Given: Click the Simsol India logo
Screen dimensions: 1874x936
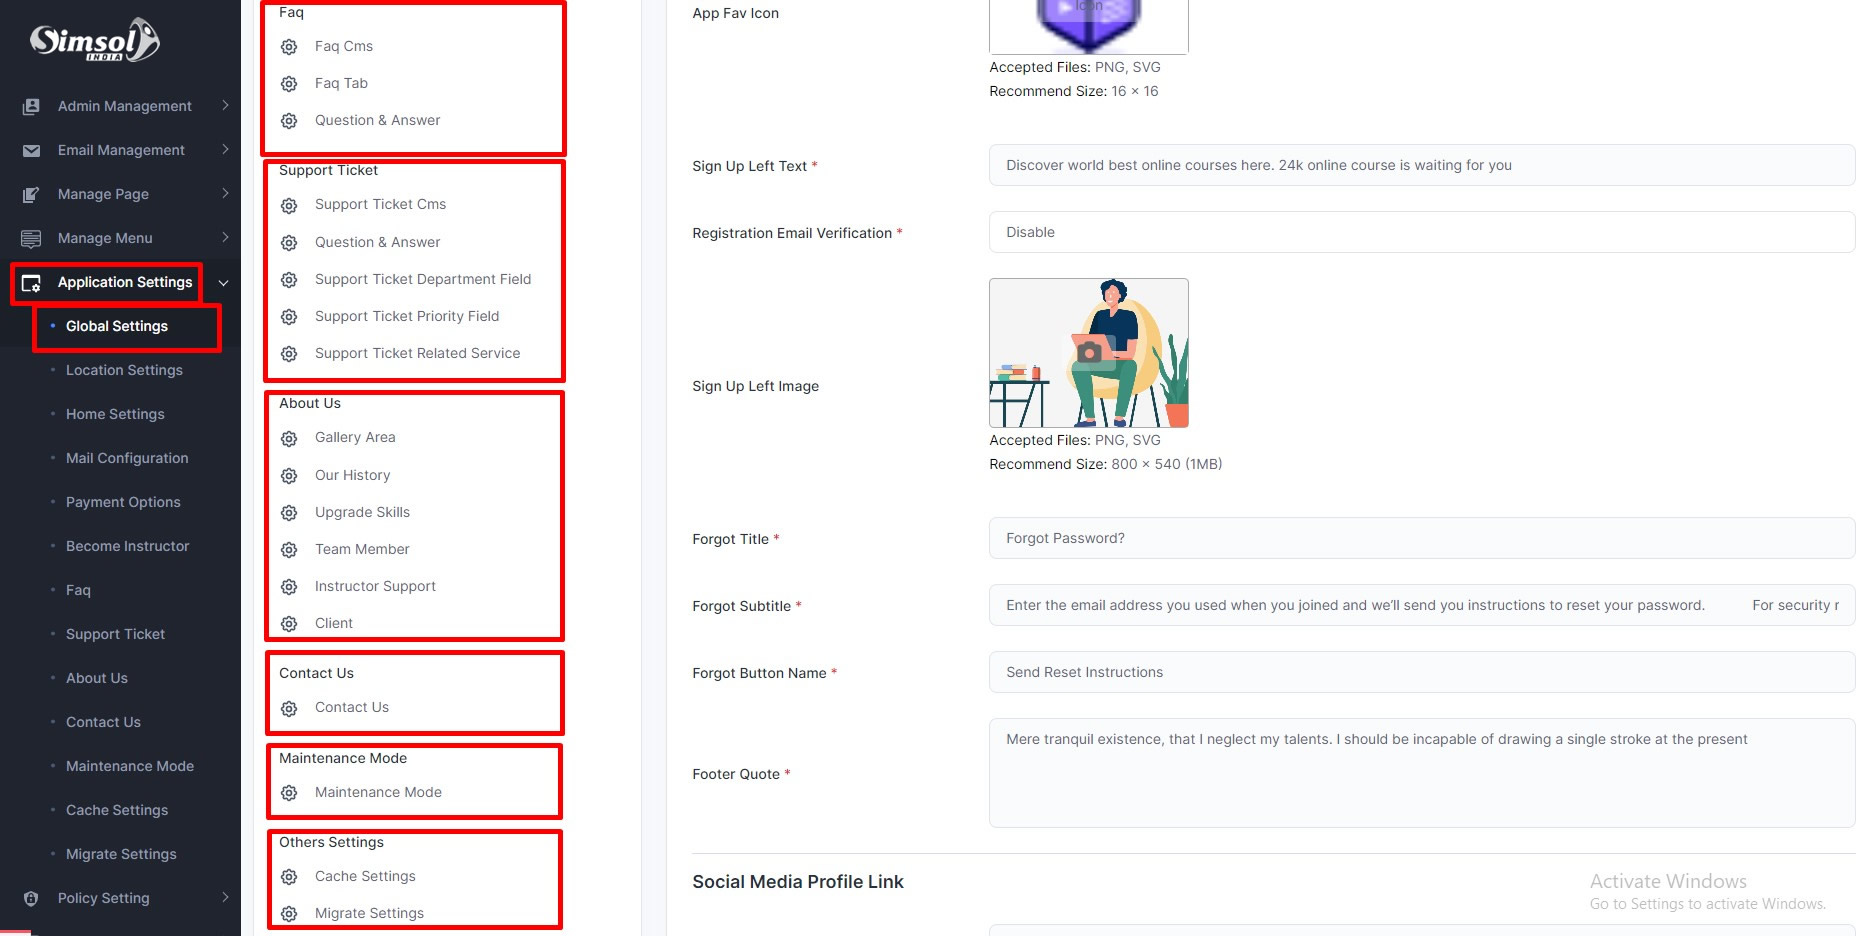Looking at the screenshot, I should pyautogui.click(x=95, y=41).
